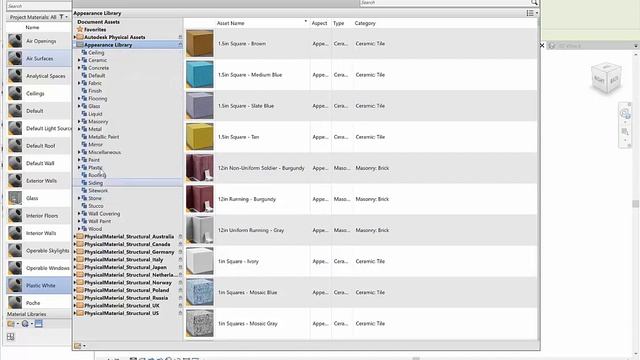Sort by Type column header
The height and width of the screenshot is (360, 640).
[x=339, y=23]
